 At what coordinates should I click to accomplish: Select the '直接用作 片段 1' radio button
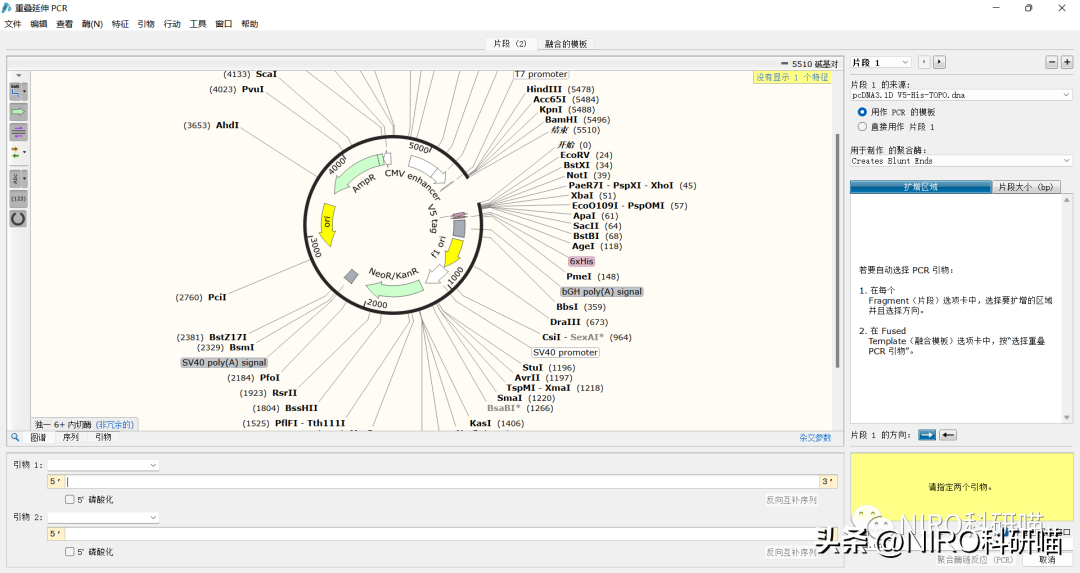[862, 127]
